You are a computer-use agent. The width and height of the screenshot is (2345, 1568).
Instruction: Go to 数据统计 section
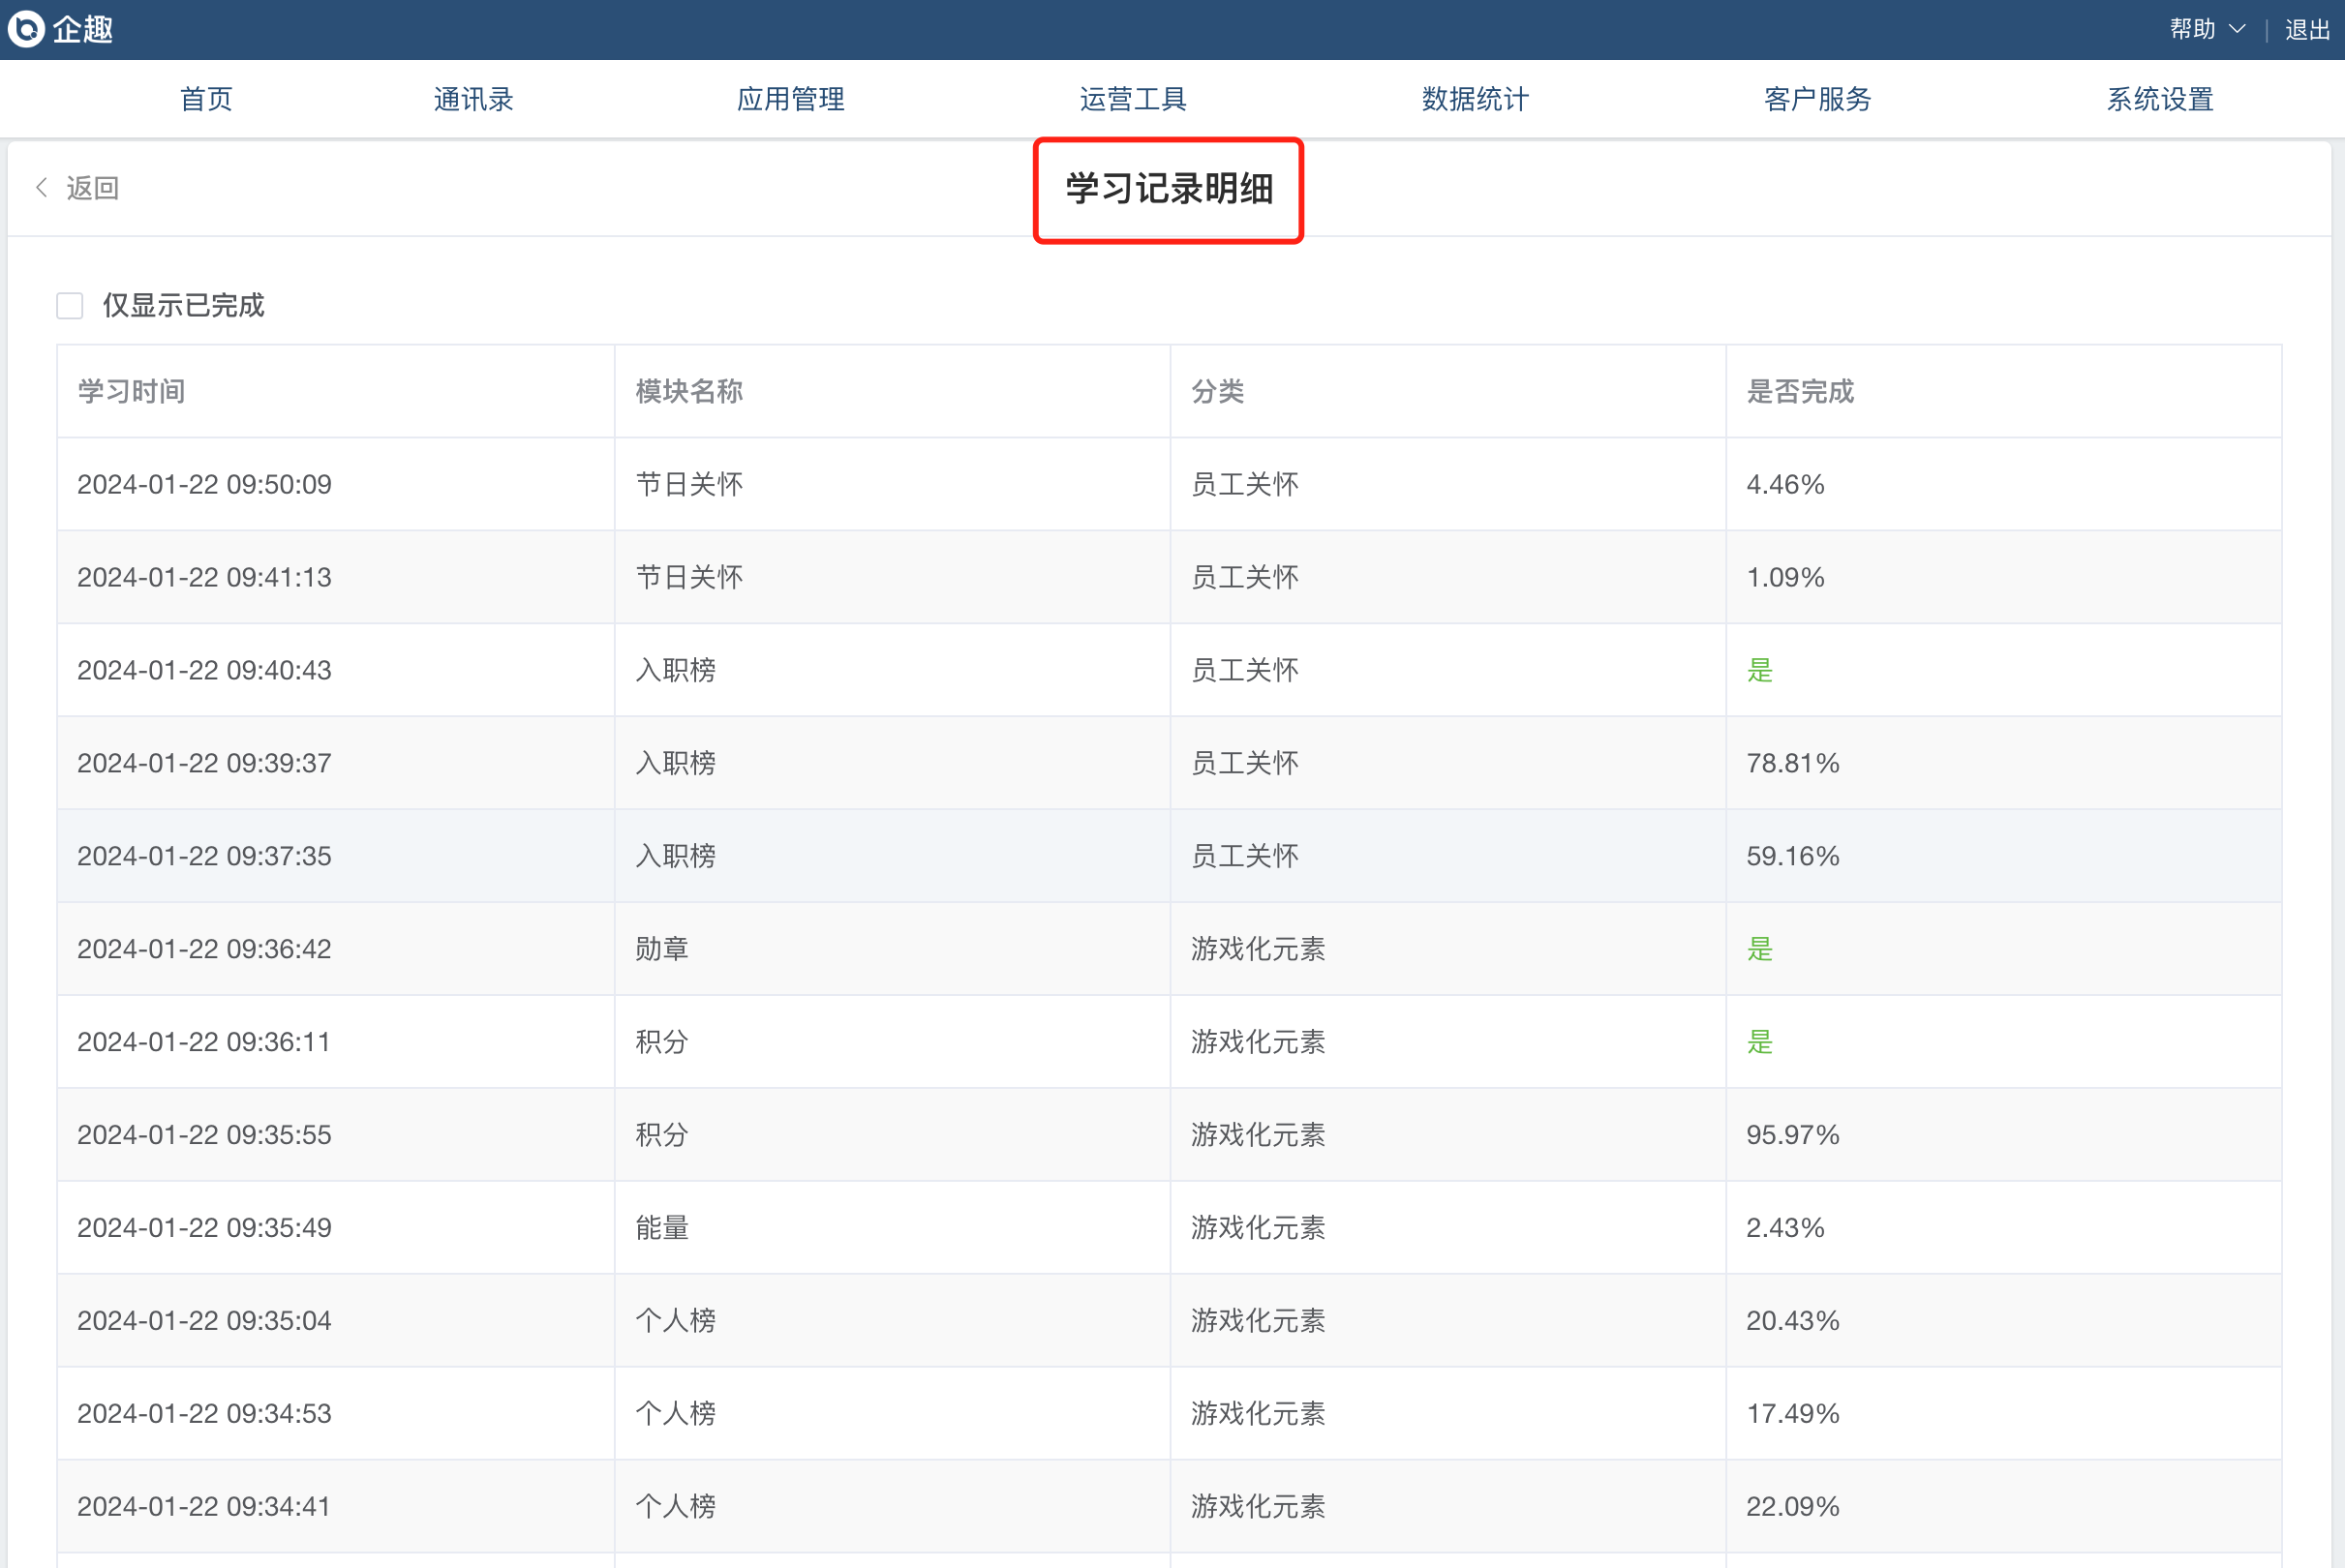pyautogui.click(x=1475, y=99)
